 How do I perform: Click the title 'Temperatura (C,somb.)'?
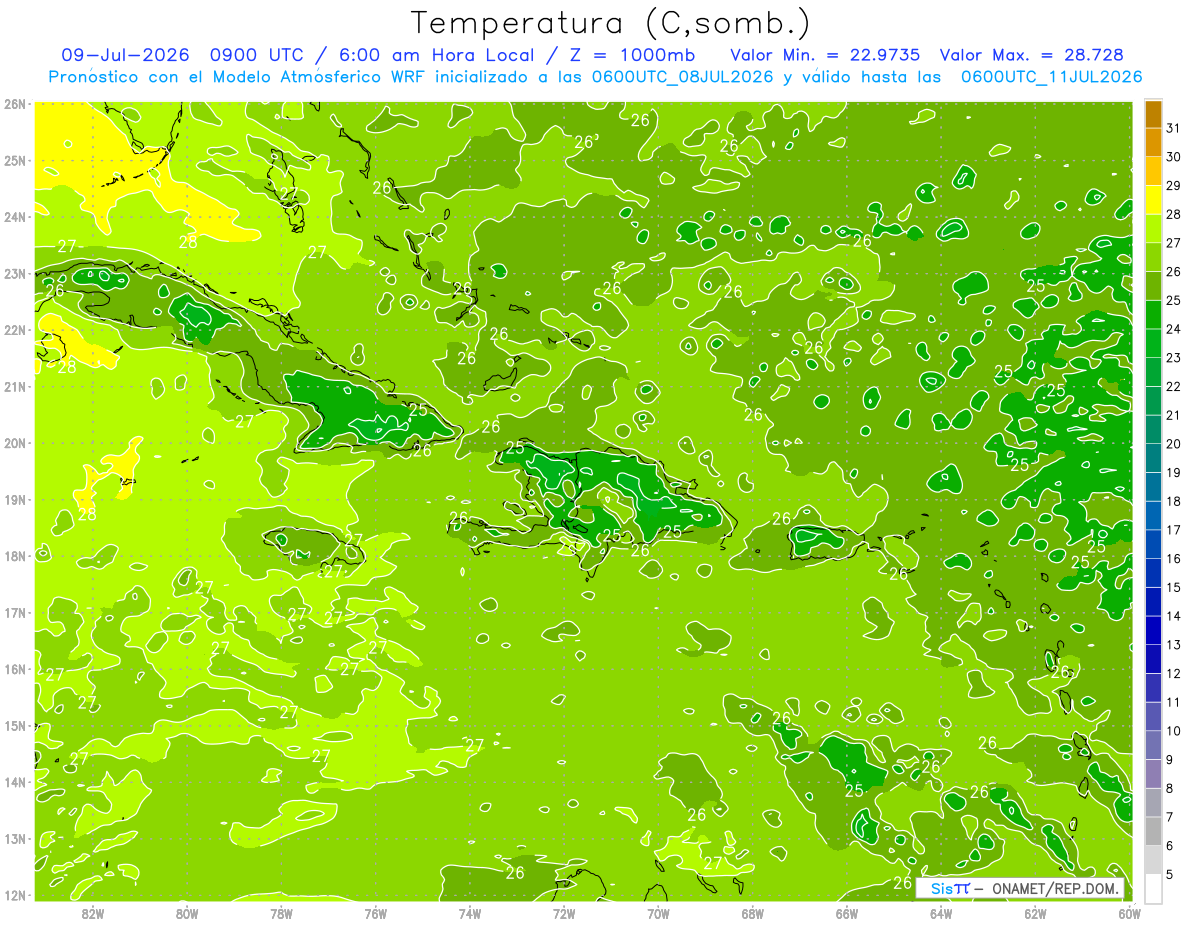coord(611,23)
